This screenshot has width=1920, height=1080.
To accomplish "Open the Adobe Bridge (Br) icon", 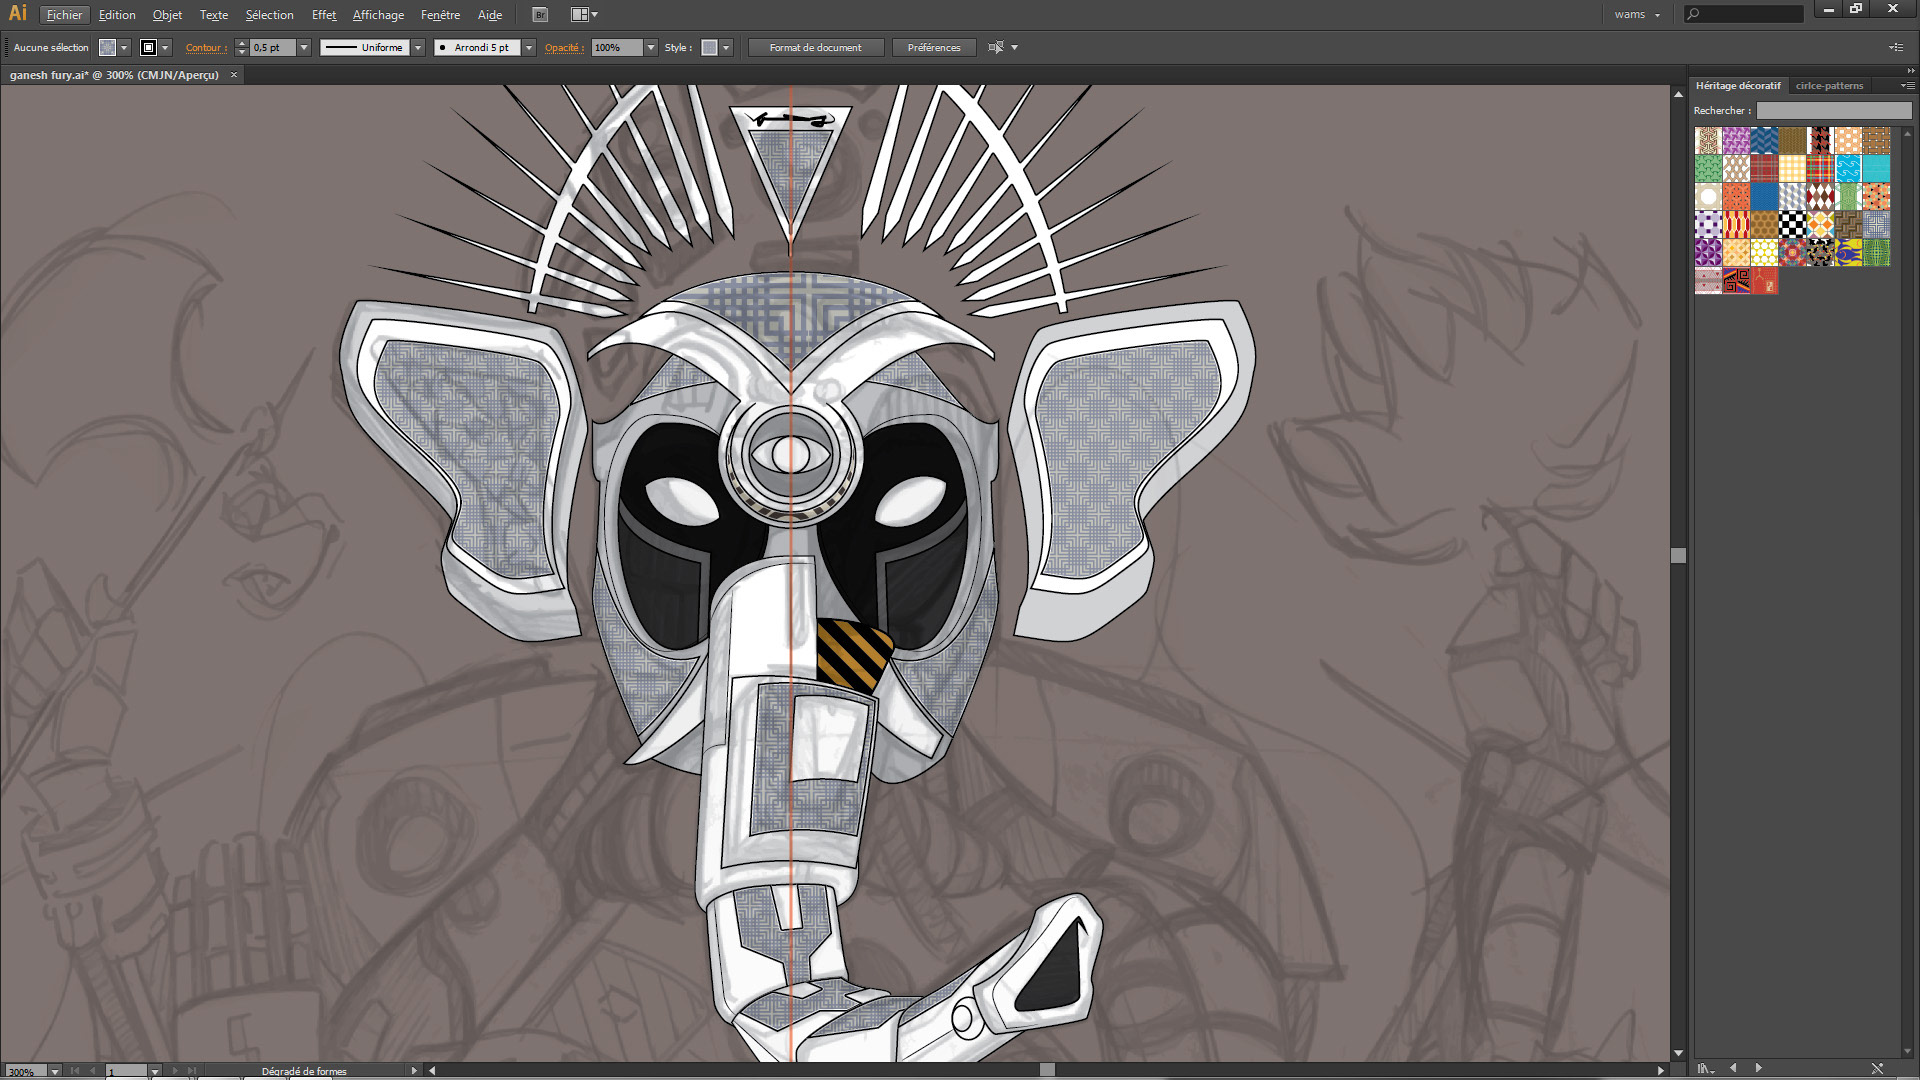I will coord(540,14).
